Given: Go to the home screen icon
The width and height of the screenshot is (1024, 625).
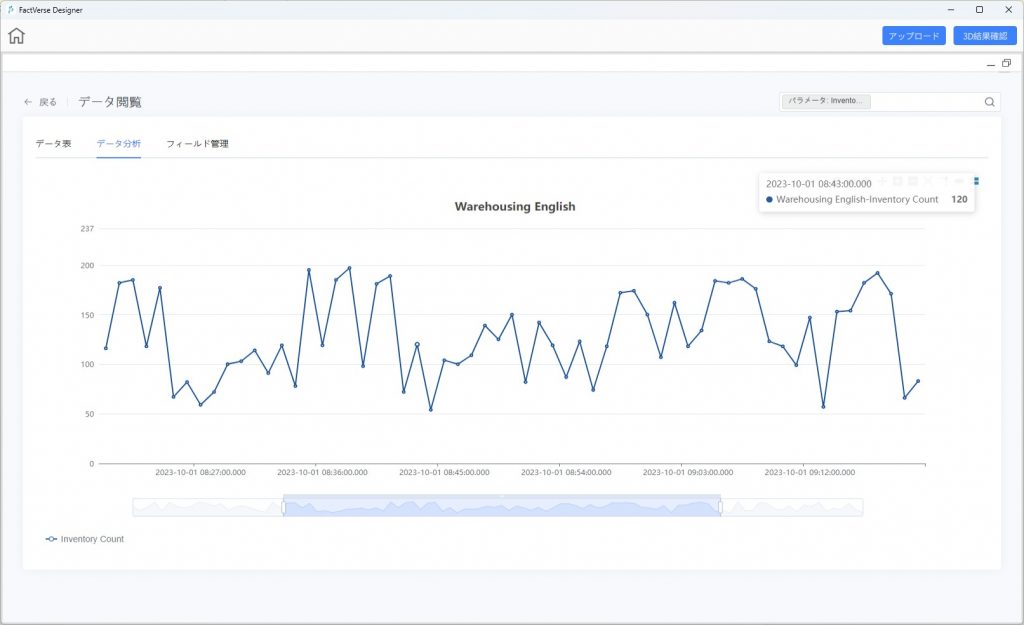Looking at the screenshot, I should [17, 36].
